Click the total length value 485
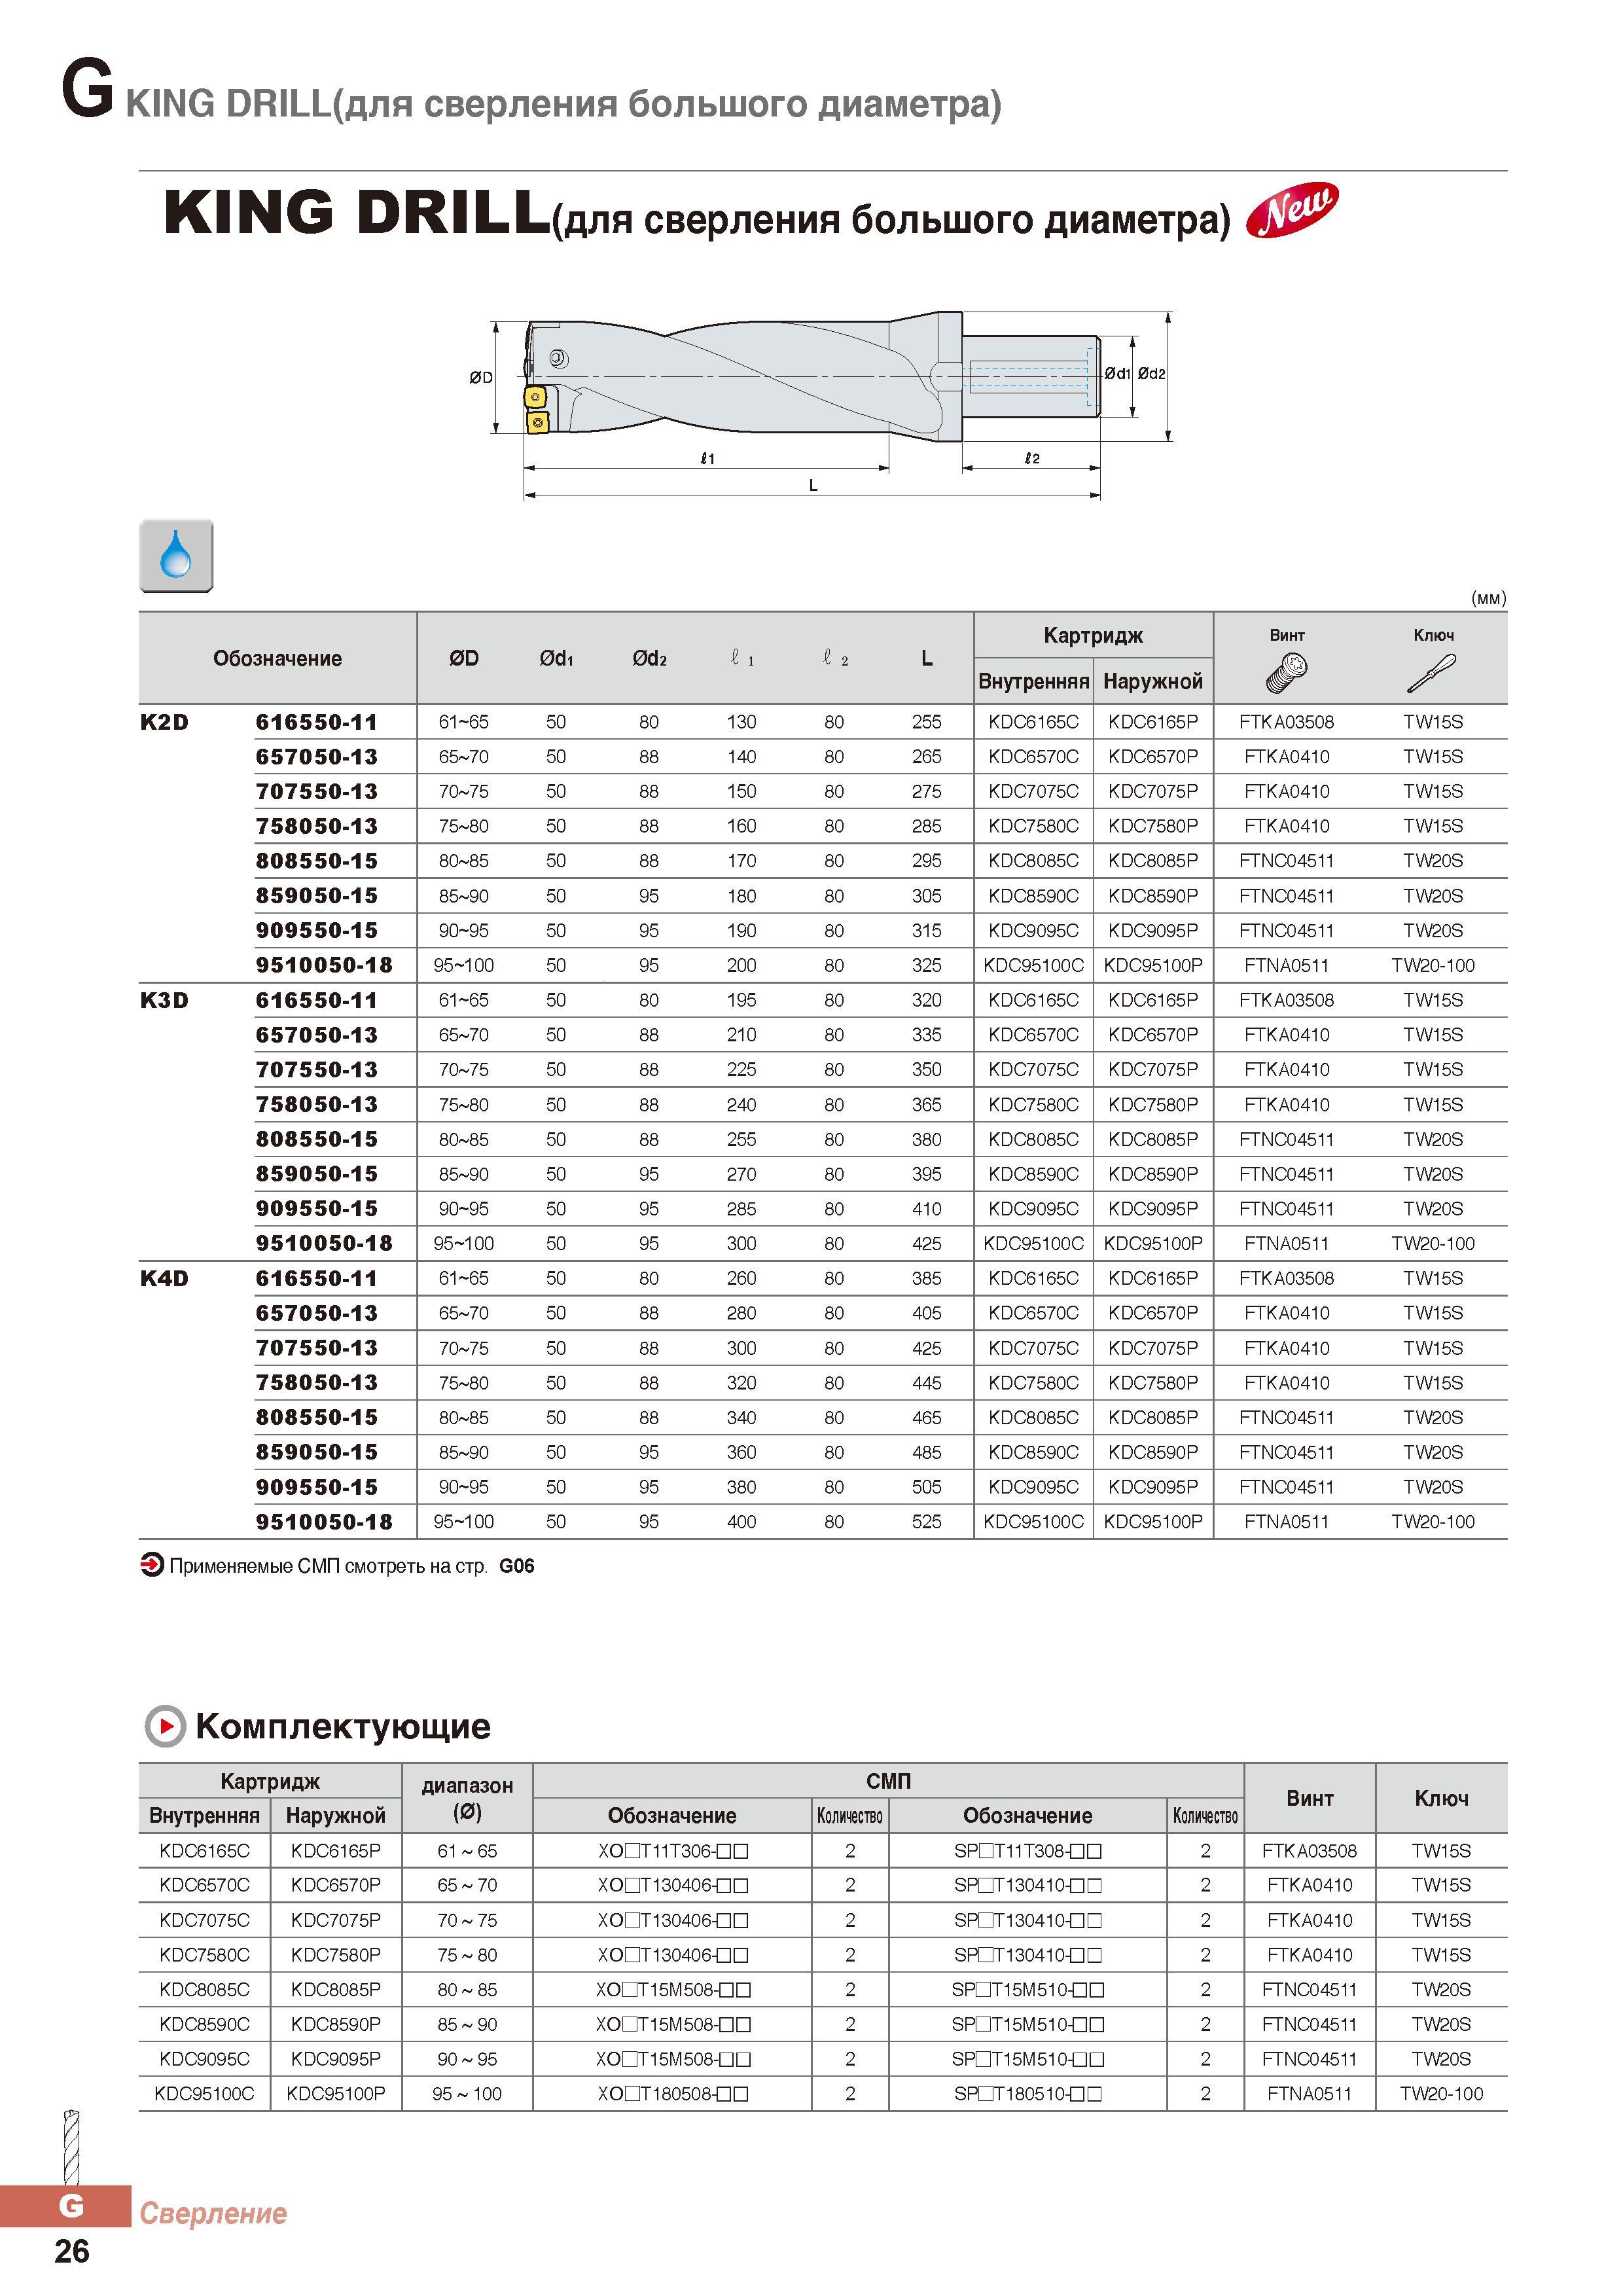This screenshot has height=2296, width=1623. [x=927, y=1452]
